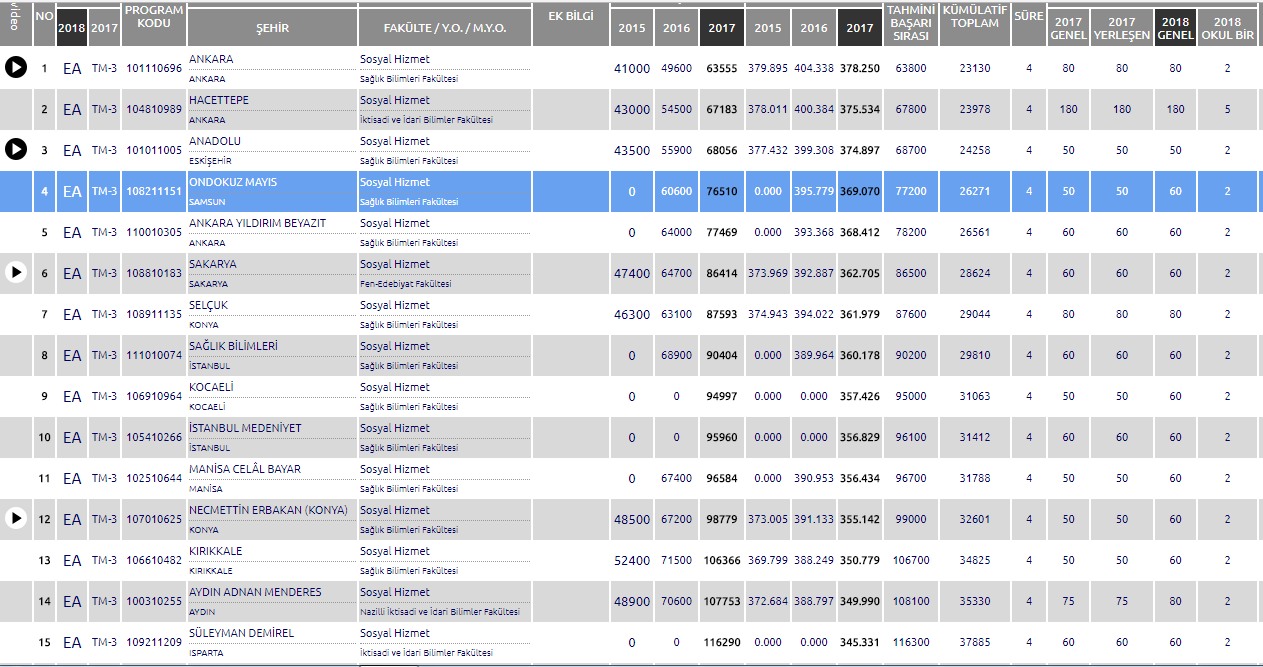Image resolution: width=1263 pixels, height=667 pixels.
Task: Play the video for Ankara row
Action: pos(16,68)
